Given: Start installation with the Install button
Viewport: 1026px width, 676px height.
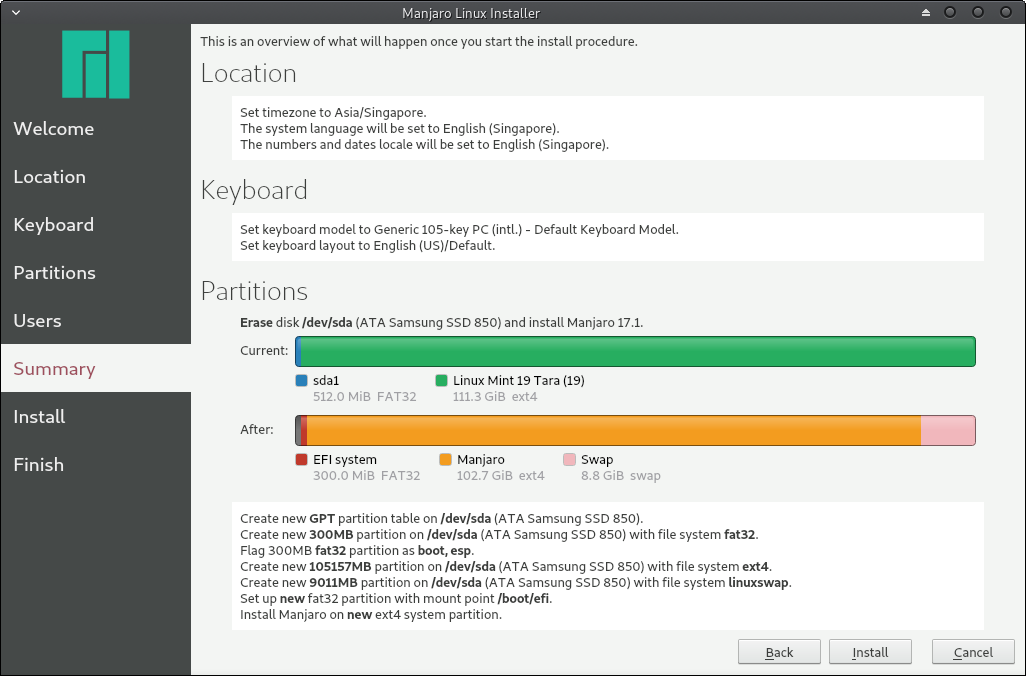Looking at the screenshot, I should coord(870,652).
